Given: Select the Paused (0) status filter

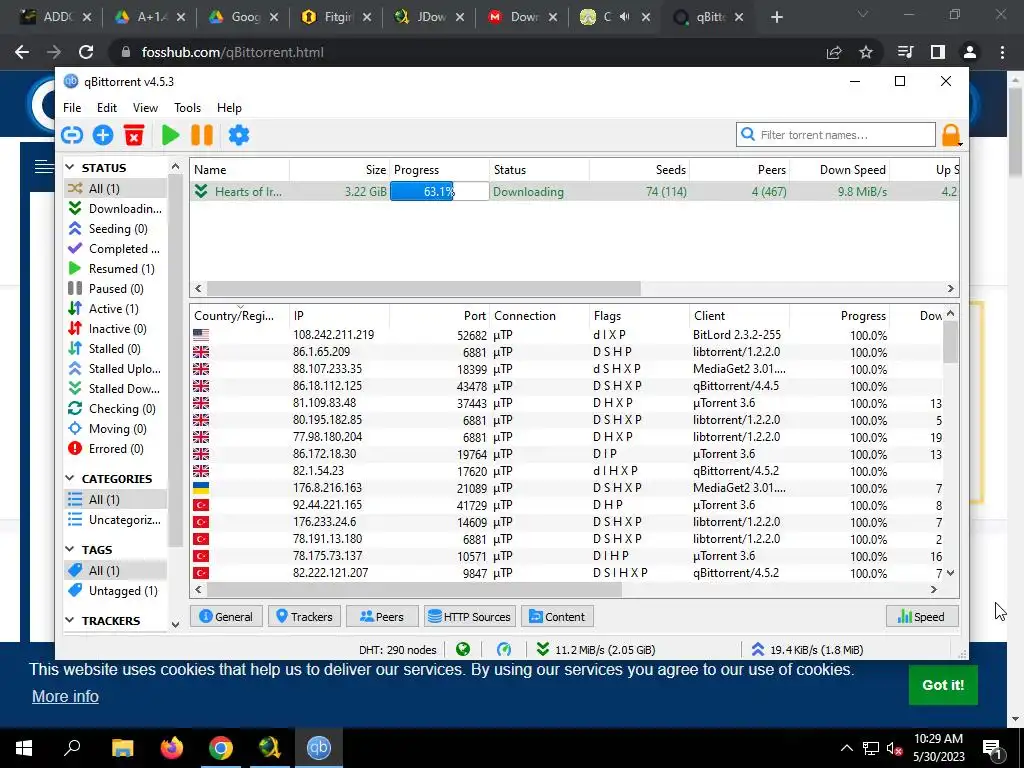Looking at the screenshot, I should coord(115,289).
